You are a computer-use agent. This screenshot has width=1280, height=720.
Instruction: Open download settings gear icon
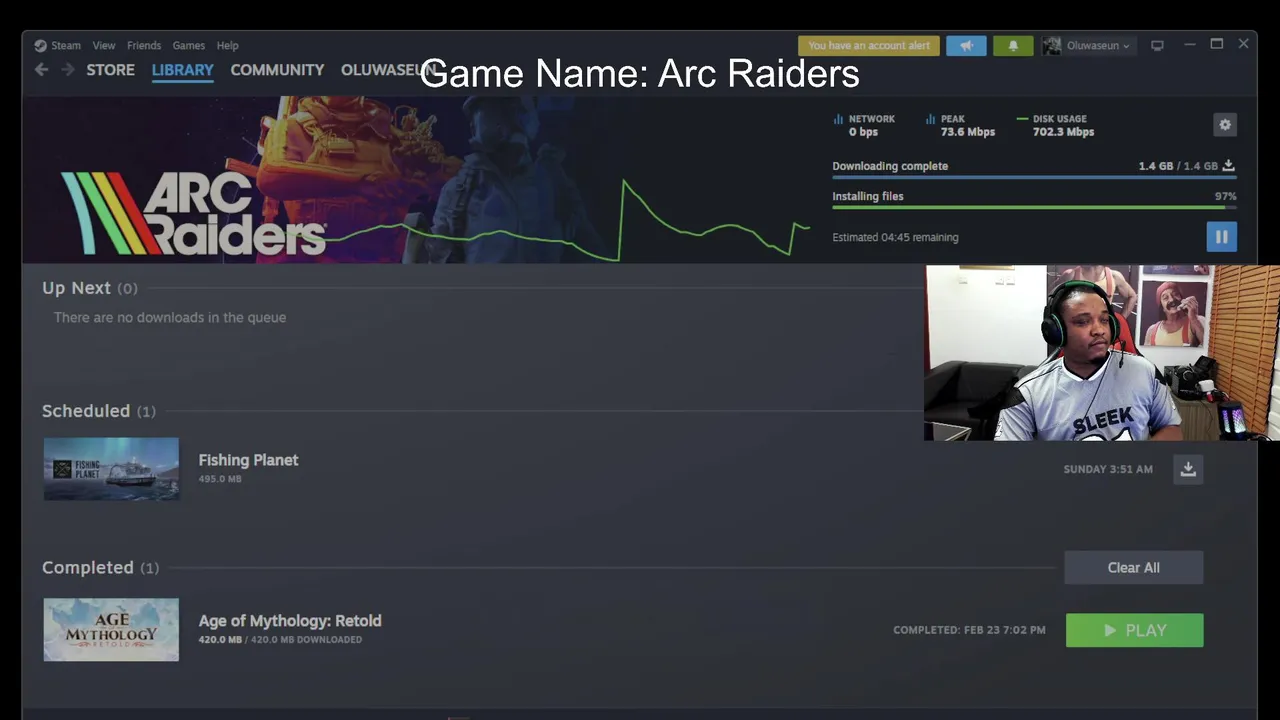coord(1225,124)
